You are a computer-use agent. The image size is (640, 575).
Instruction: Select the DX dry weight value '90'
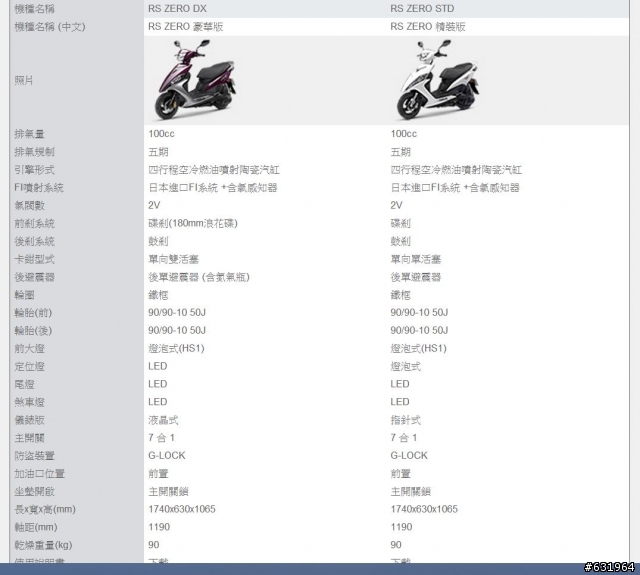pos(154,545)
